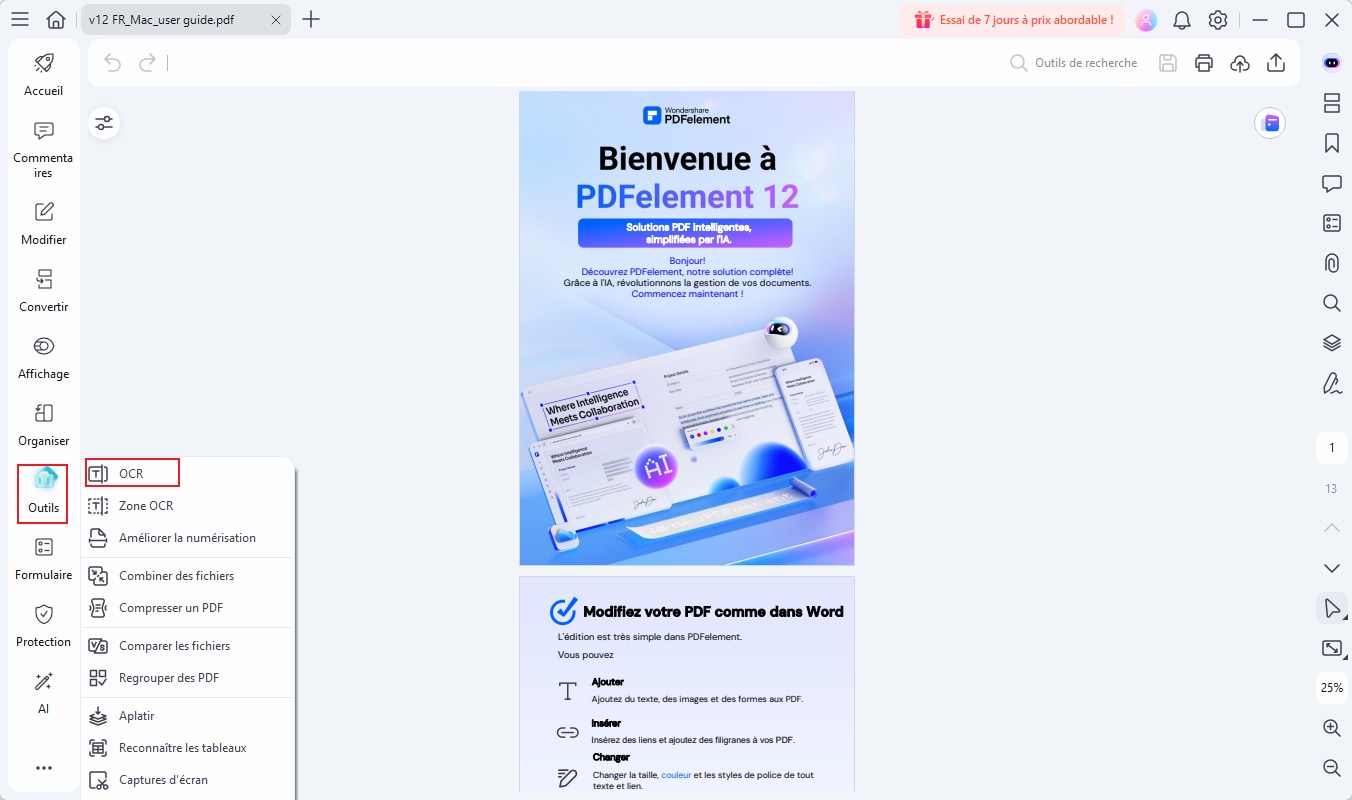1352x800 pixels.
Task: Toggle fit page view mode
Action: pyautogui.click(x=1331, y=648)
